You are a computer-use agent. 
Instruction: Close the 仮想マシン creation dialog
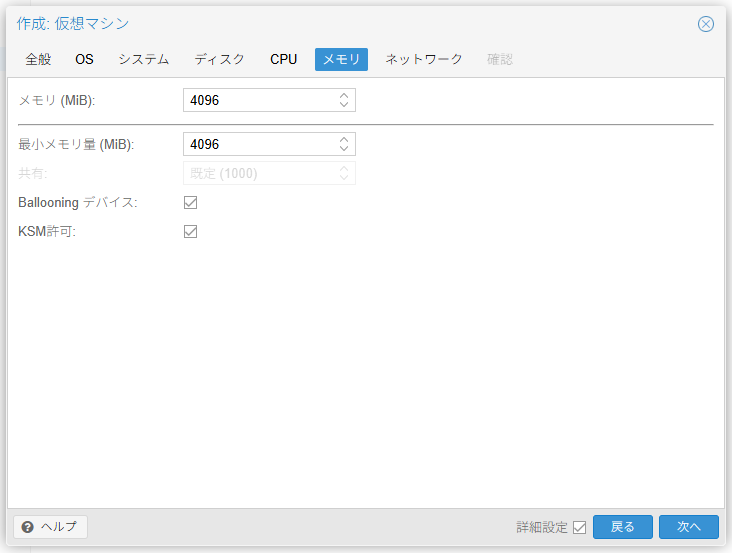click(706, 24)
